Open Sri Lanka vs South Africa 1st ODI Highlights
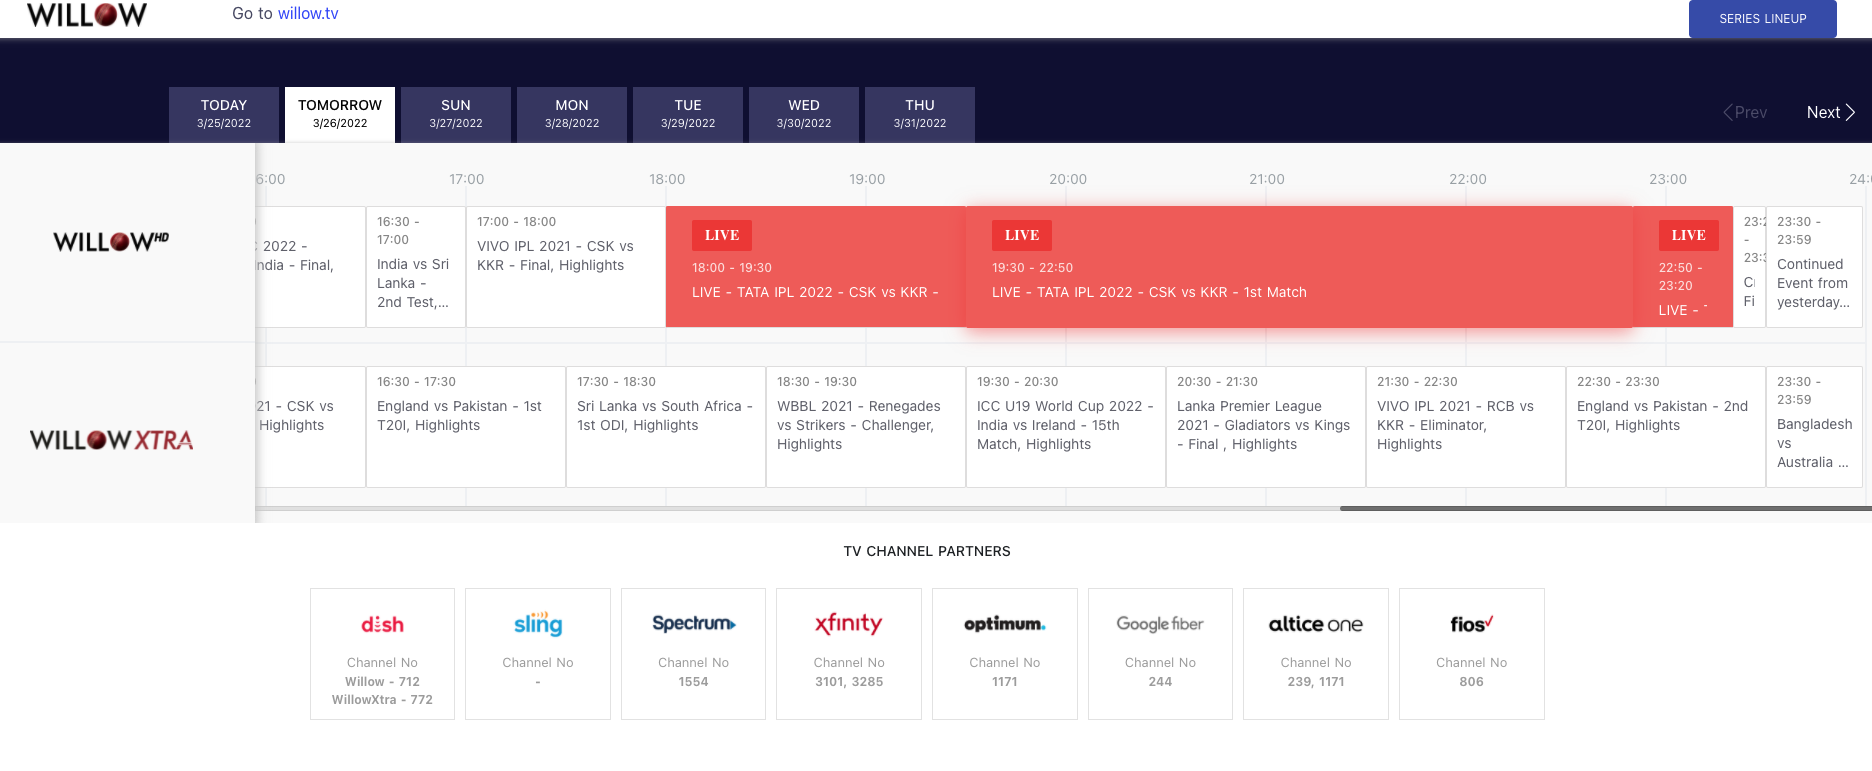Image resolution: width=1872 pixels, height=771 pixels. (x=666, y=427)
